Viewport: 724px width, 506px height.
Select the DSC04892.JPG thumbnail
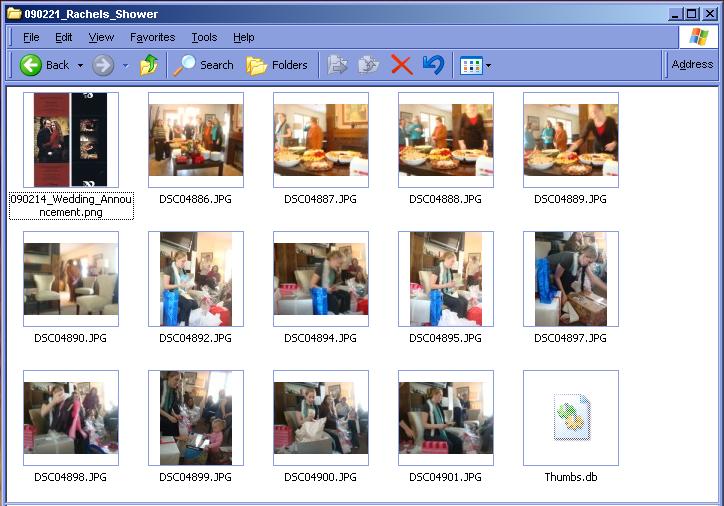196,279
